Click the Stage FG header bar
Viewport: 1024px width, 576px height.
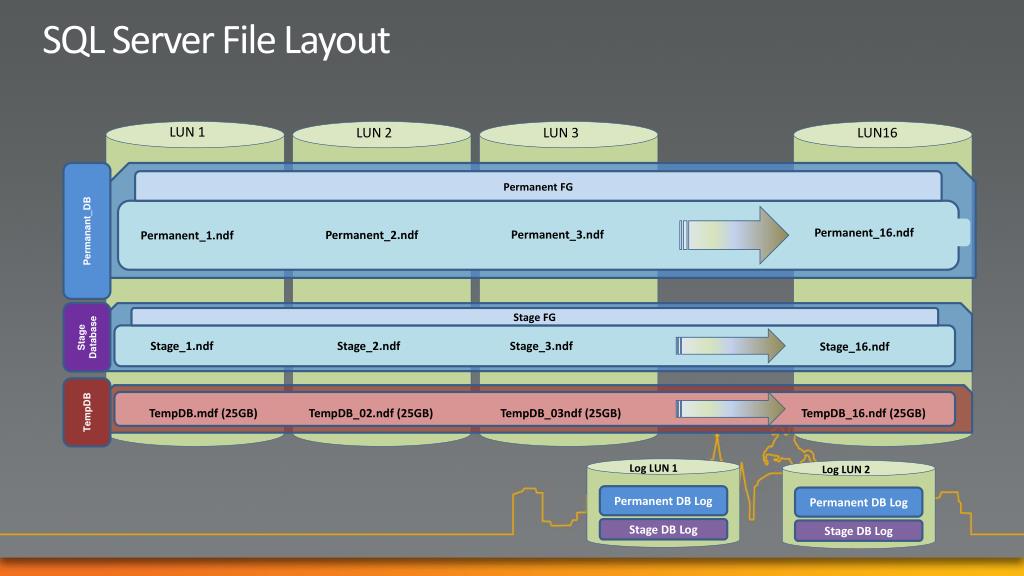(x=534, y=317)
